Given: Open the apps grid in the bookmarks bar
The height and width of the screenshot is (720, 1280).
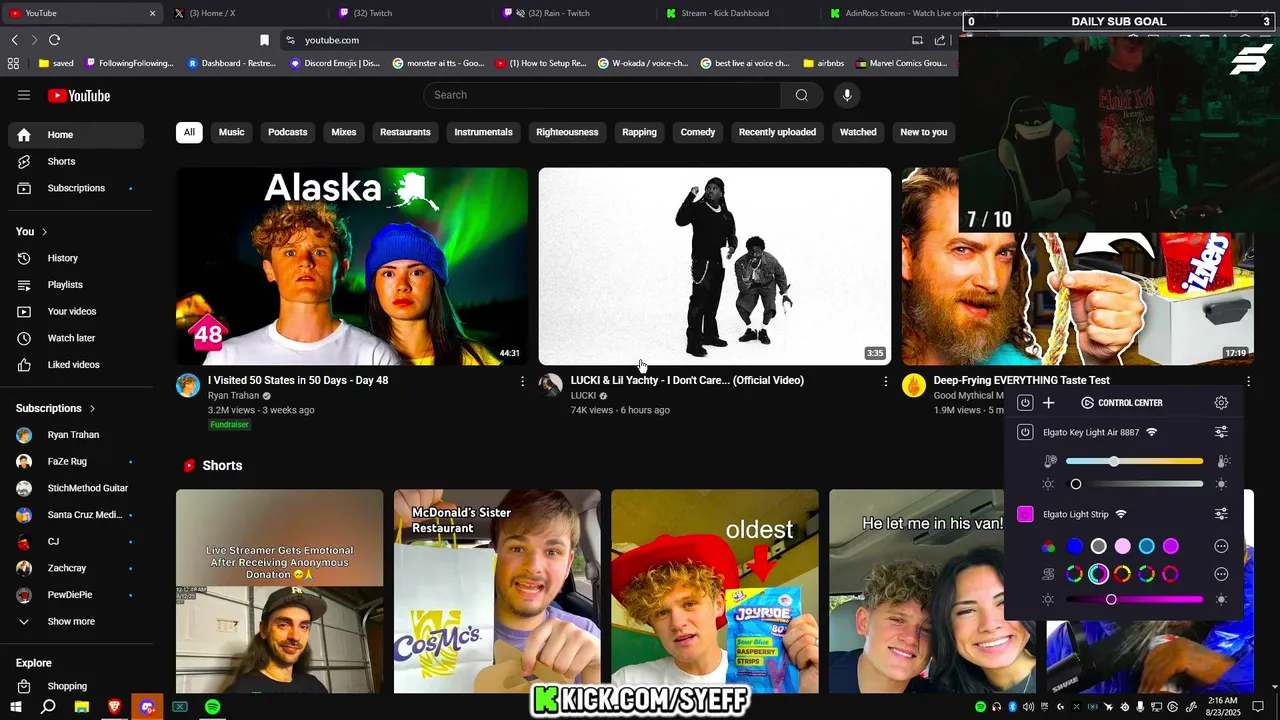Looking at the screenshot, I should (x=13, y=63).
